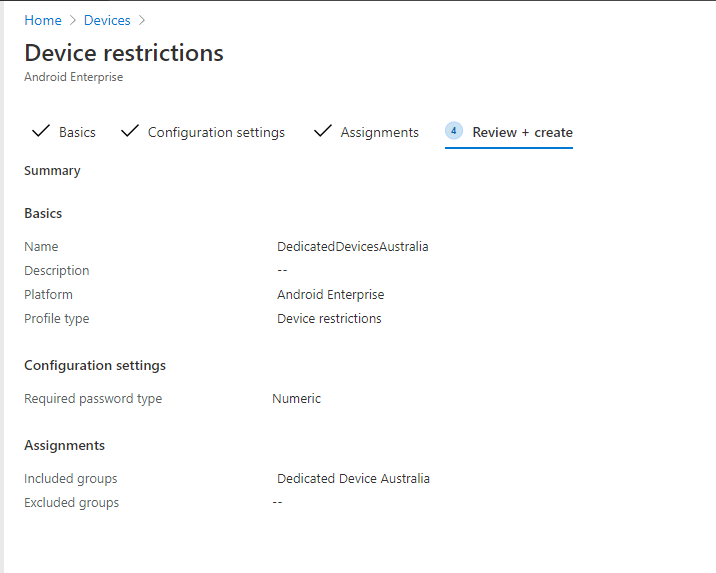
Task: Click the Device restrictions profile type value
Action: click(329, 319)
